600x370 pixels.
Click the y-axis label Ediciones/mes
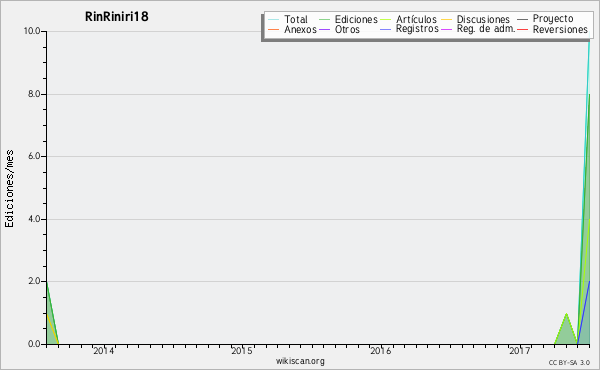point(9,188)
